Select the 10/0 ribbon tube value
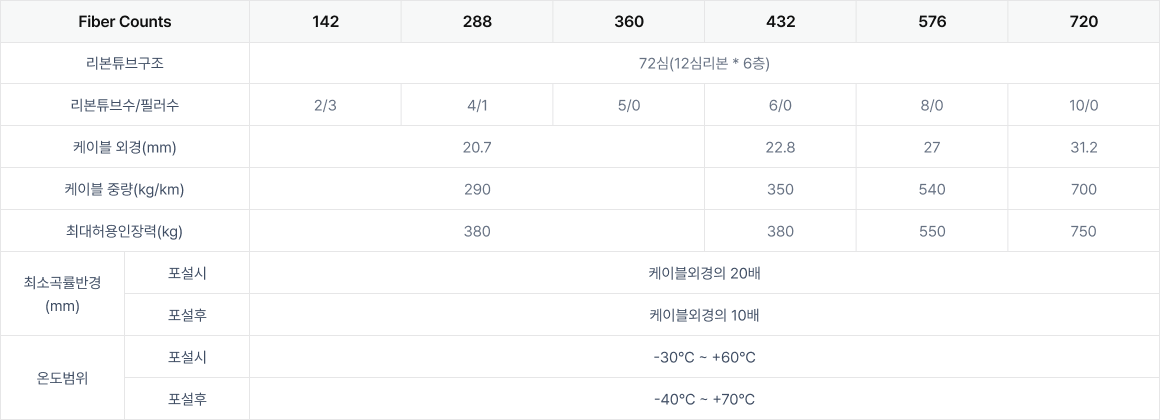Screen dimensions: 1160x420 click(1084, 105)
